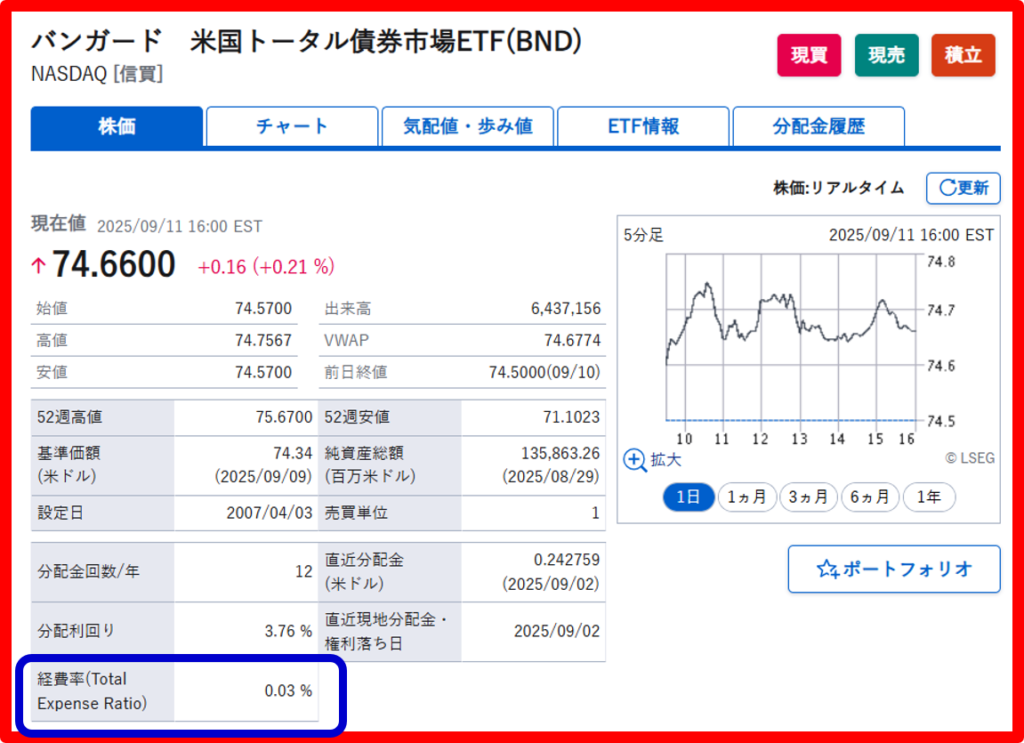Switch chart period to 1年
The width and height of the screenshot is (1024, 743).
pos(929,498)
